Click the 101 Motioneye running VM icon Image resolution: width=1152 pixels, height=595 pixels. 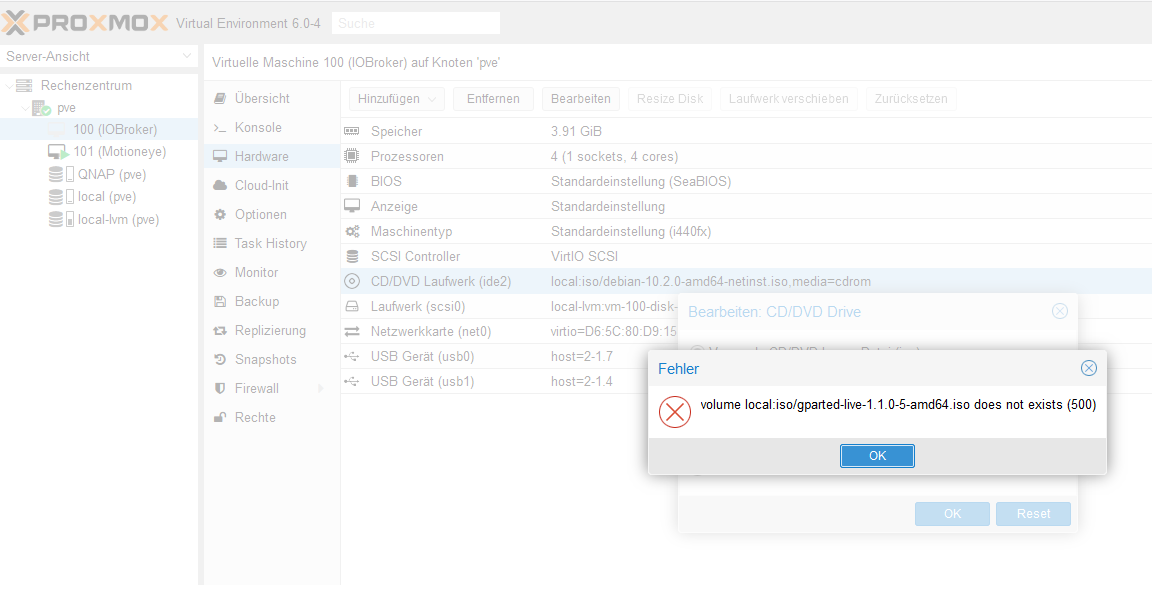pos(58,152)
